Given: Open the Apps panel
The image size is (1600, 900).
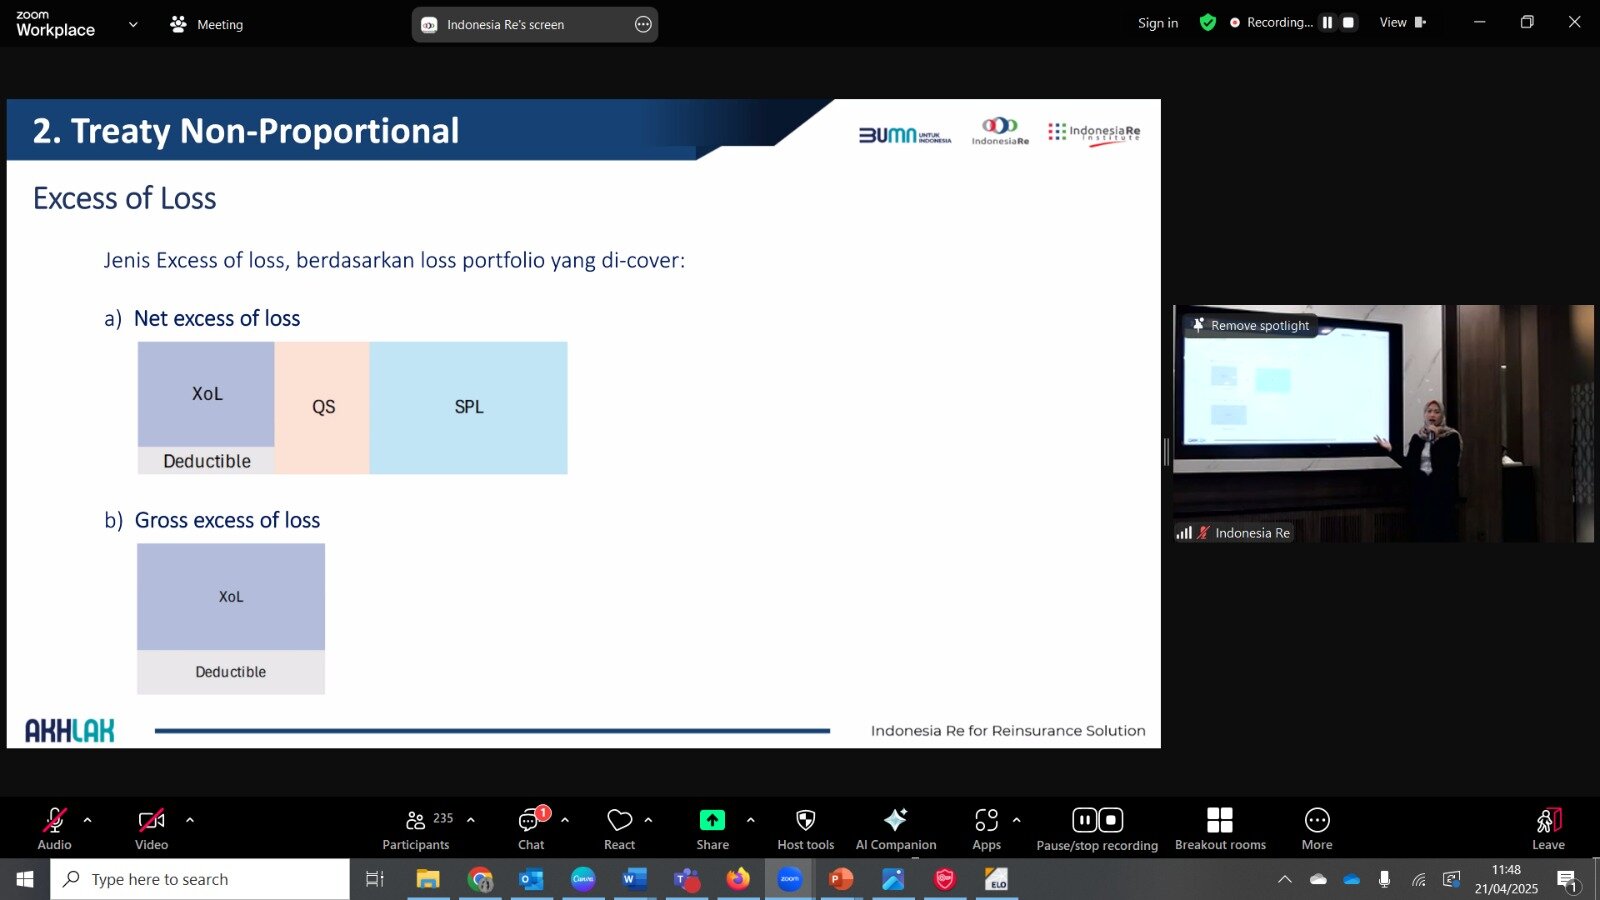Looking at the screenshot, I should [986, 828].
